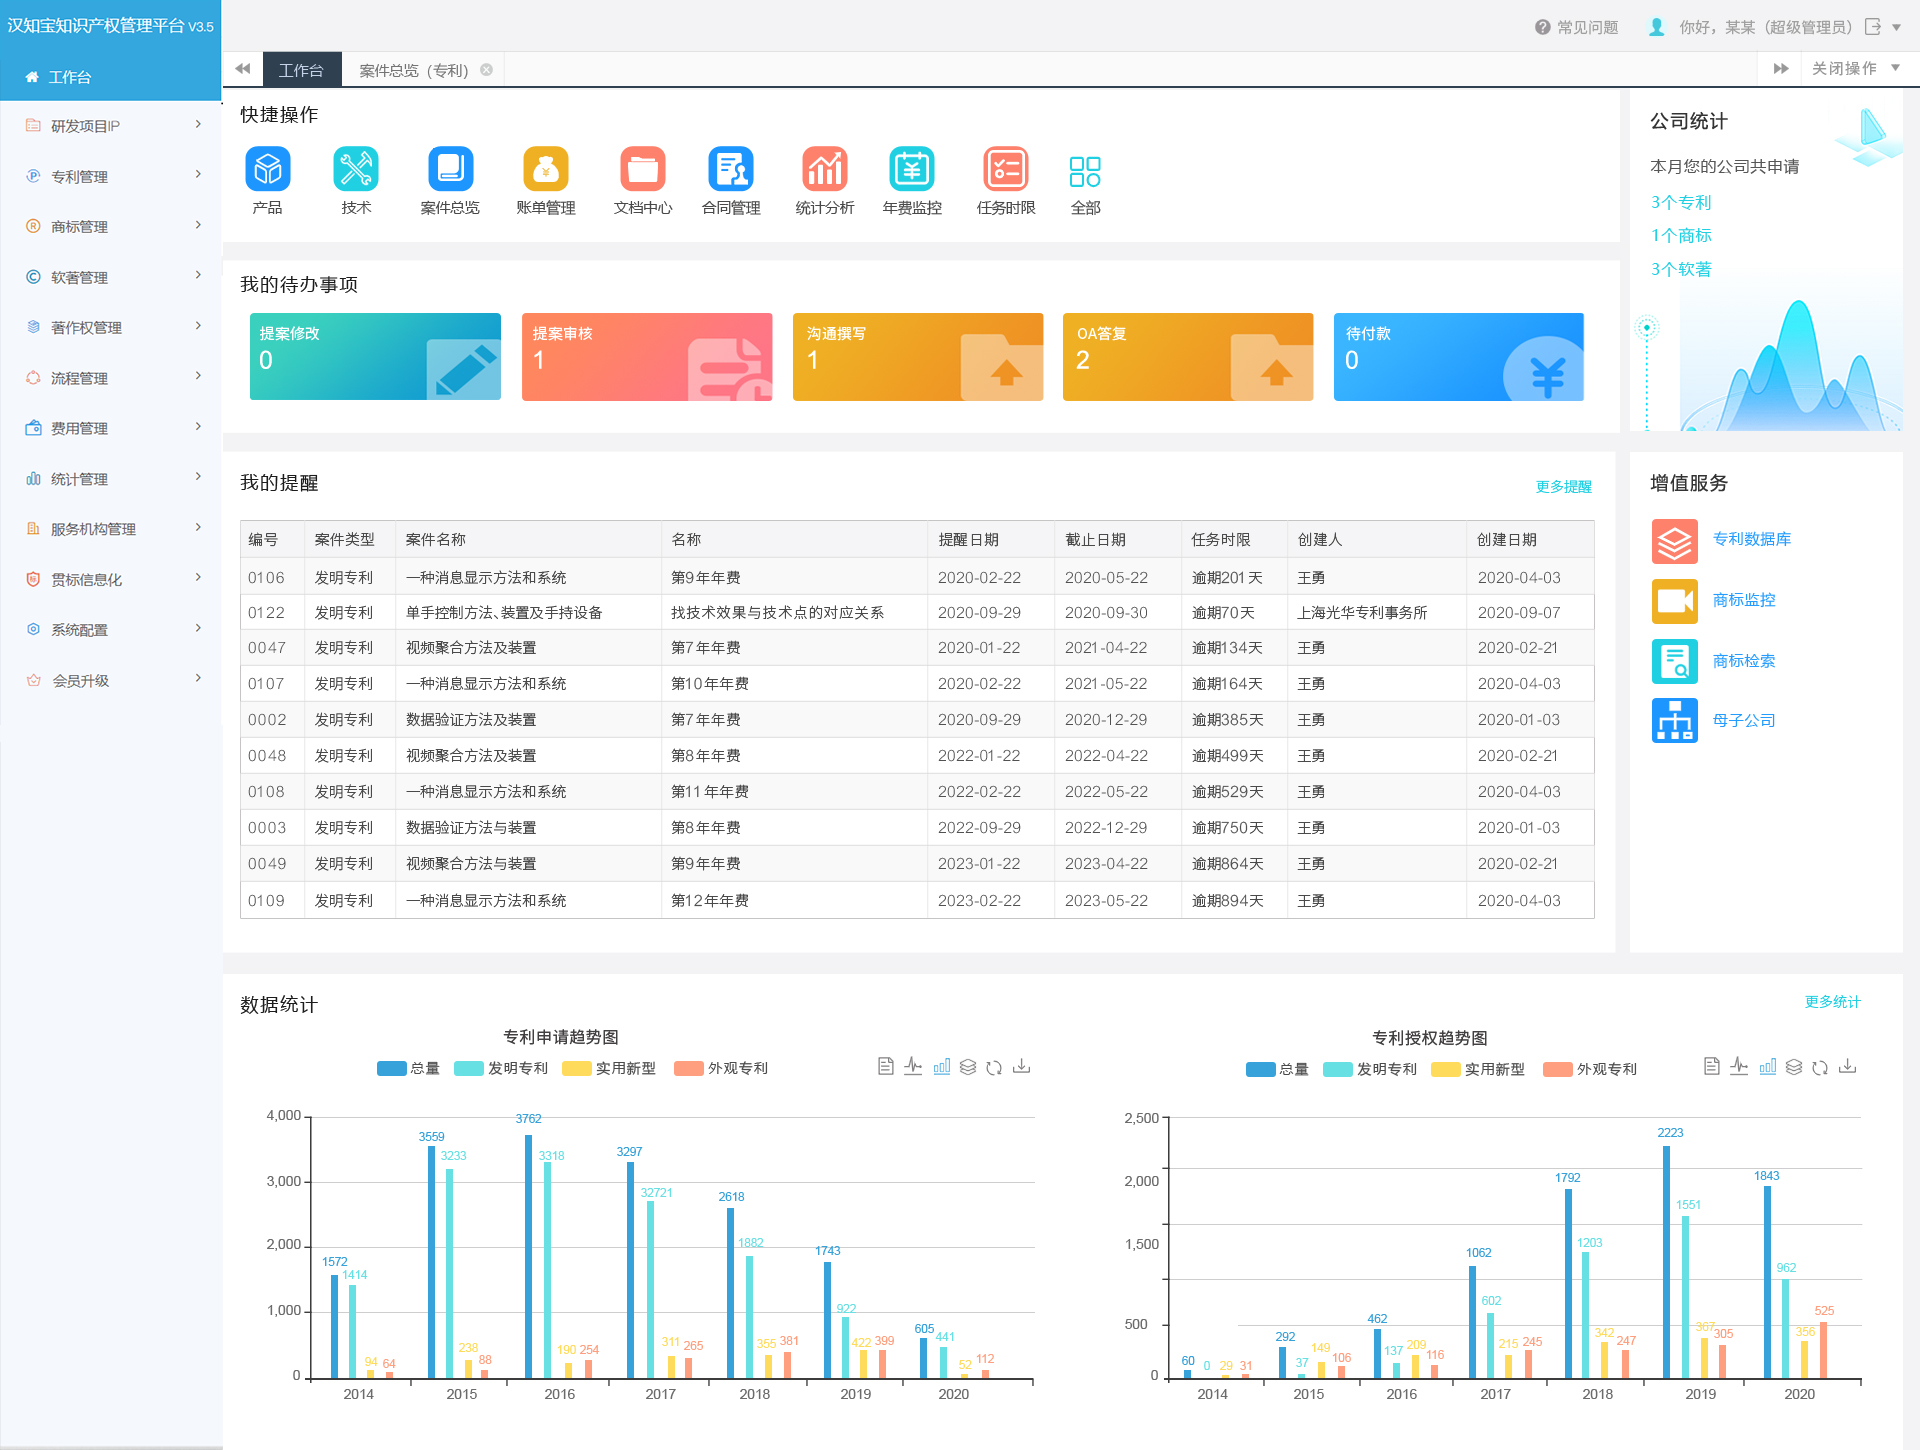Open the 产品 quick action icon
Viewport: 1920px width, 1450px height.
coord(267,169)
